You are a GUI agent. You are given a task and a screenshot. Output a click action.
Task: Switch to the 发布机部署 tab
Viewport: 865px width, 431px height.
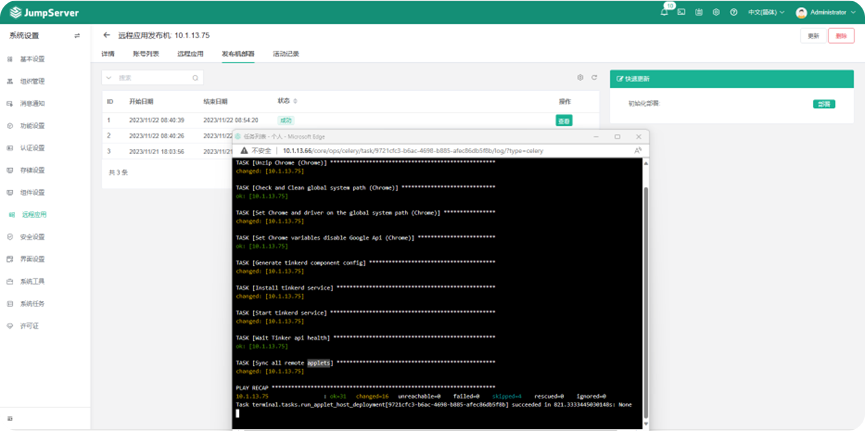[x=238, y=54]
